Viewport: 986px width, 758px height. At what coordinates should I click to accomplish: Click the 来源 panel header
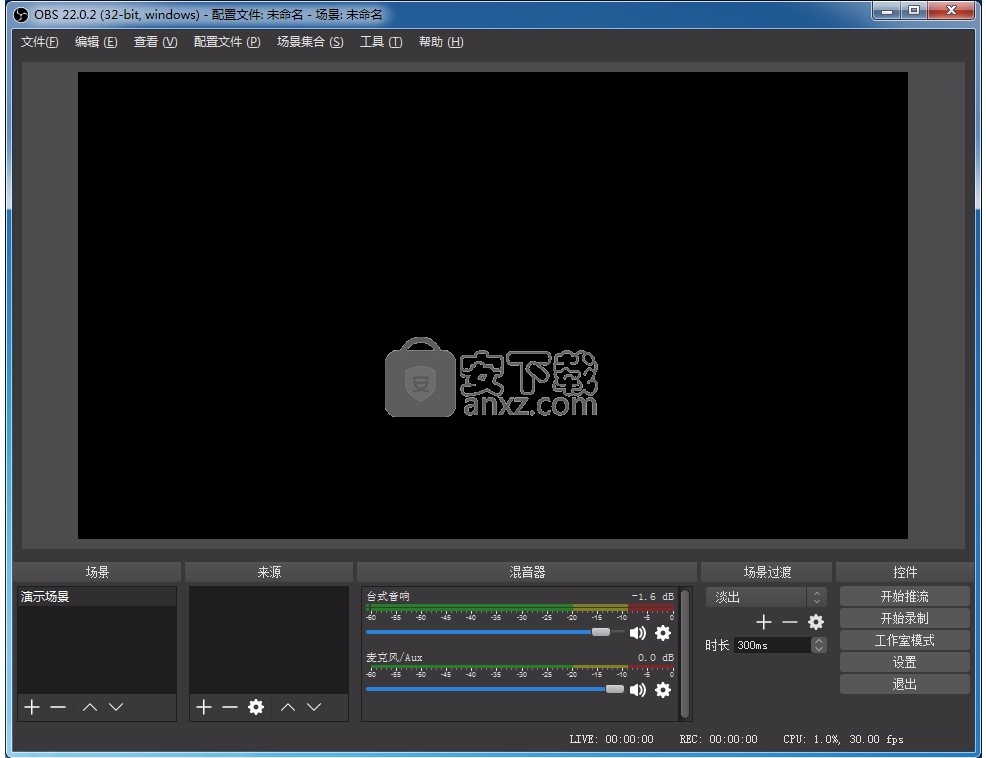coord(269,572)
